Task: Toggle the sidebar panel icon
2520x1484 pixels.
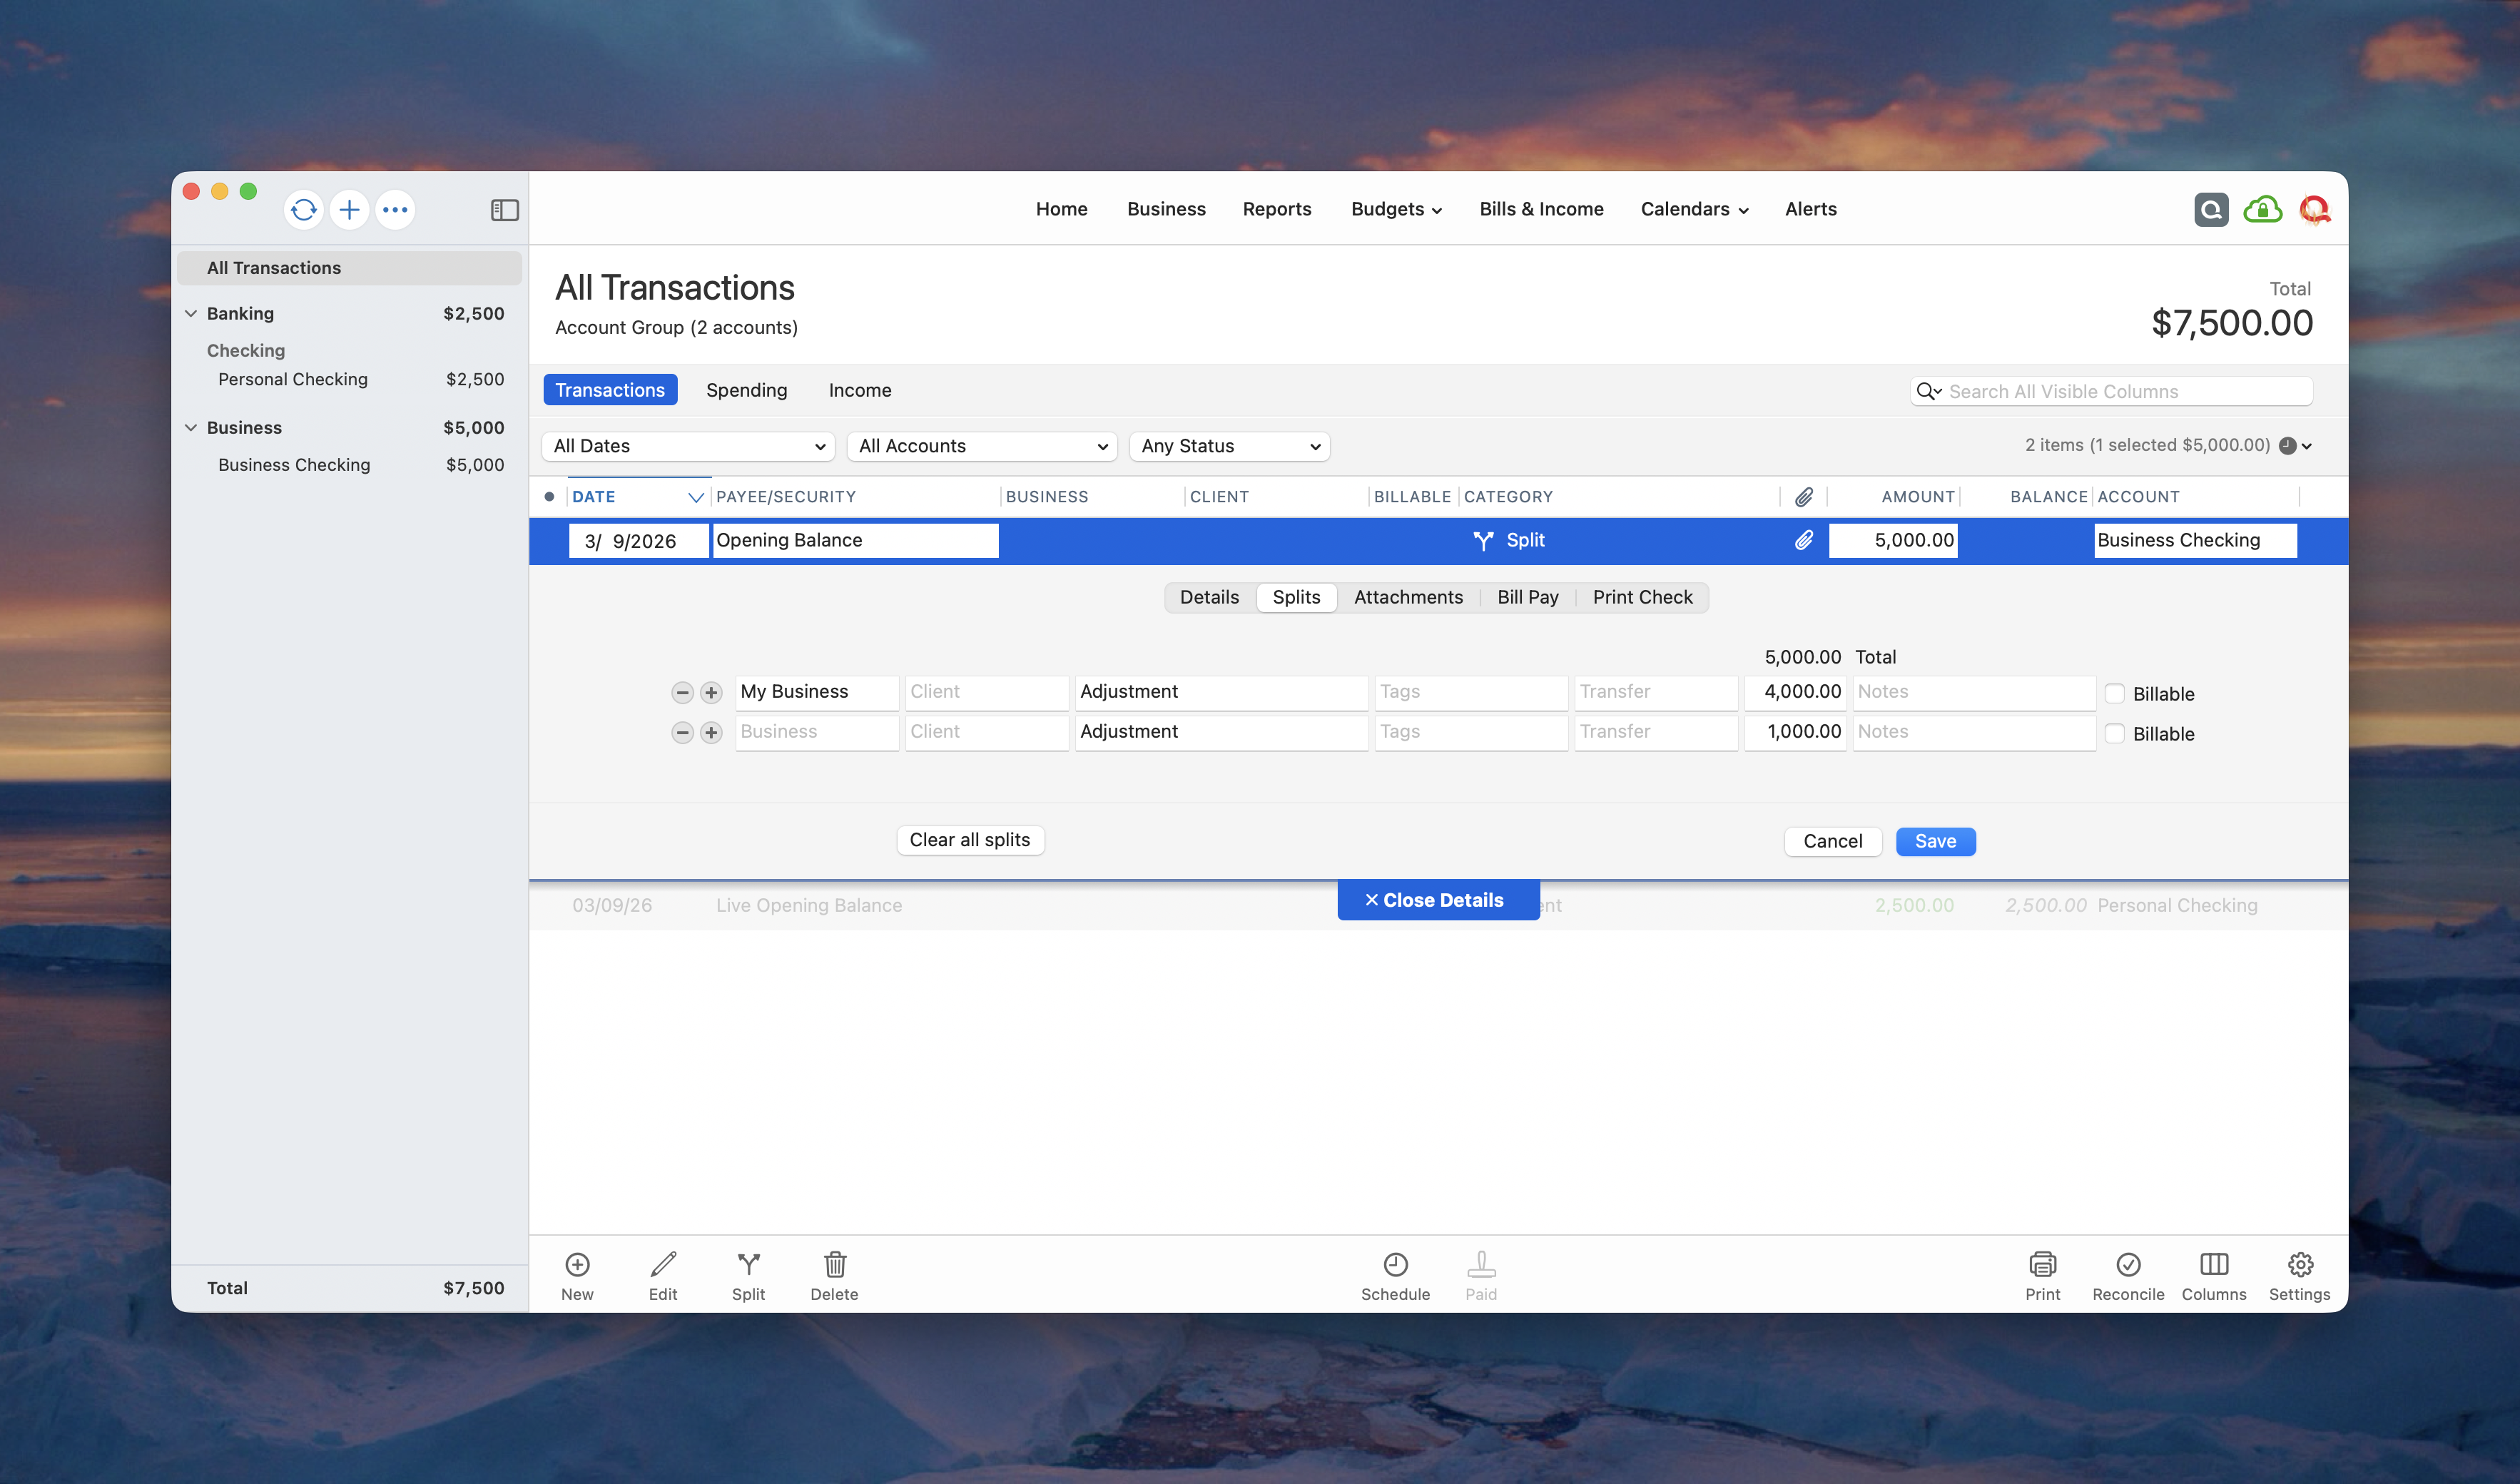Action: [x=504, y=210]
